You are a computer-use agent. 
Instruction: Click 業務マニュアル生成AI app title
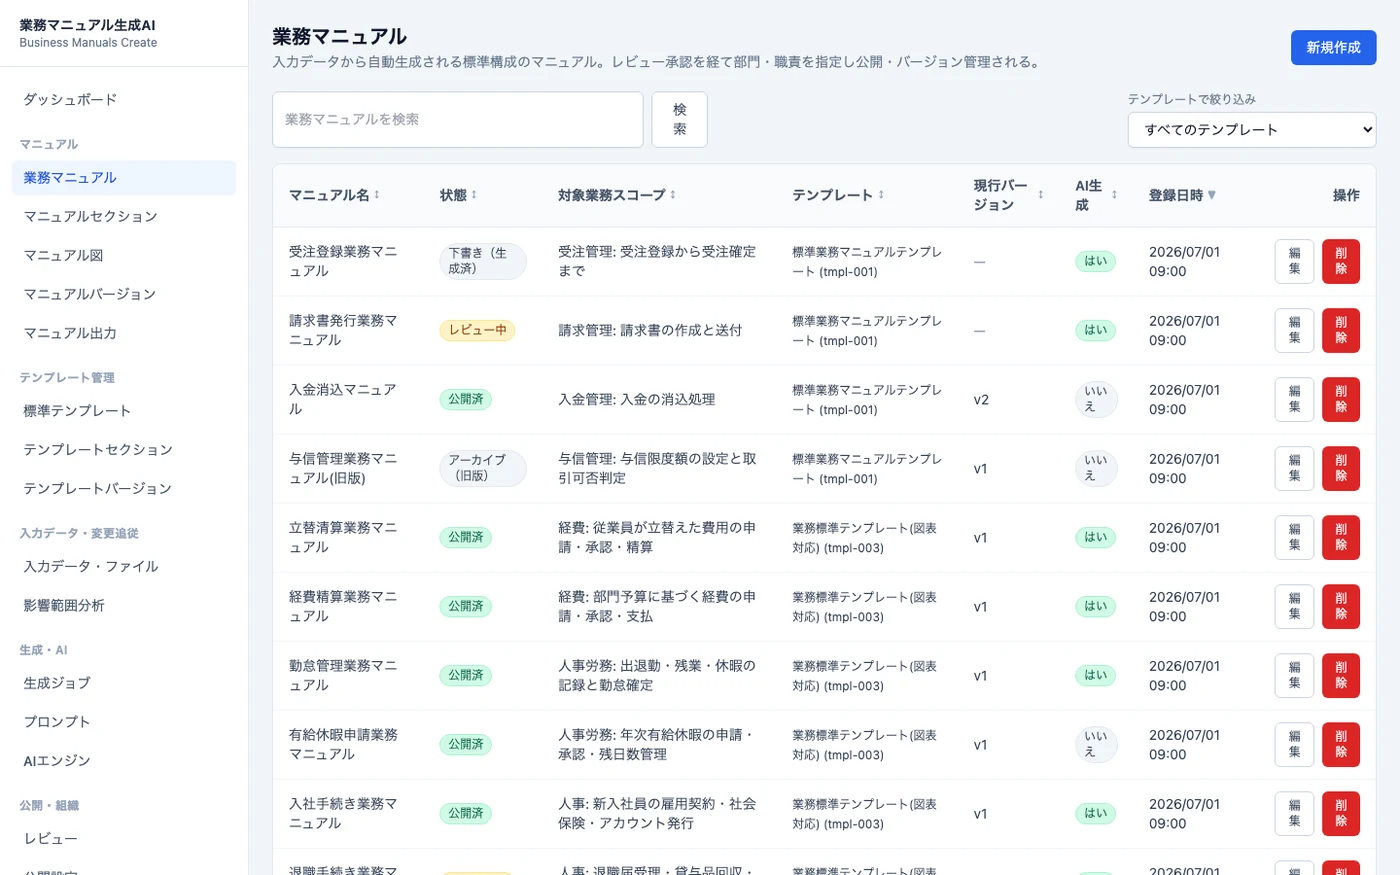tap(88, 25)
